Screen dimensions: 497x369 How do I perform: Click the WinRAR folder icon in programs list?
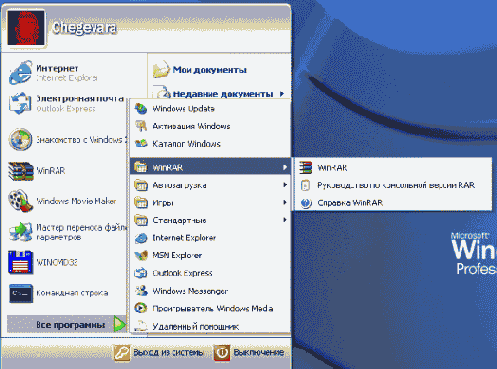tap(141, 167)
